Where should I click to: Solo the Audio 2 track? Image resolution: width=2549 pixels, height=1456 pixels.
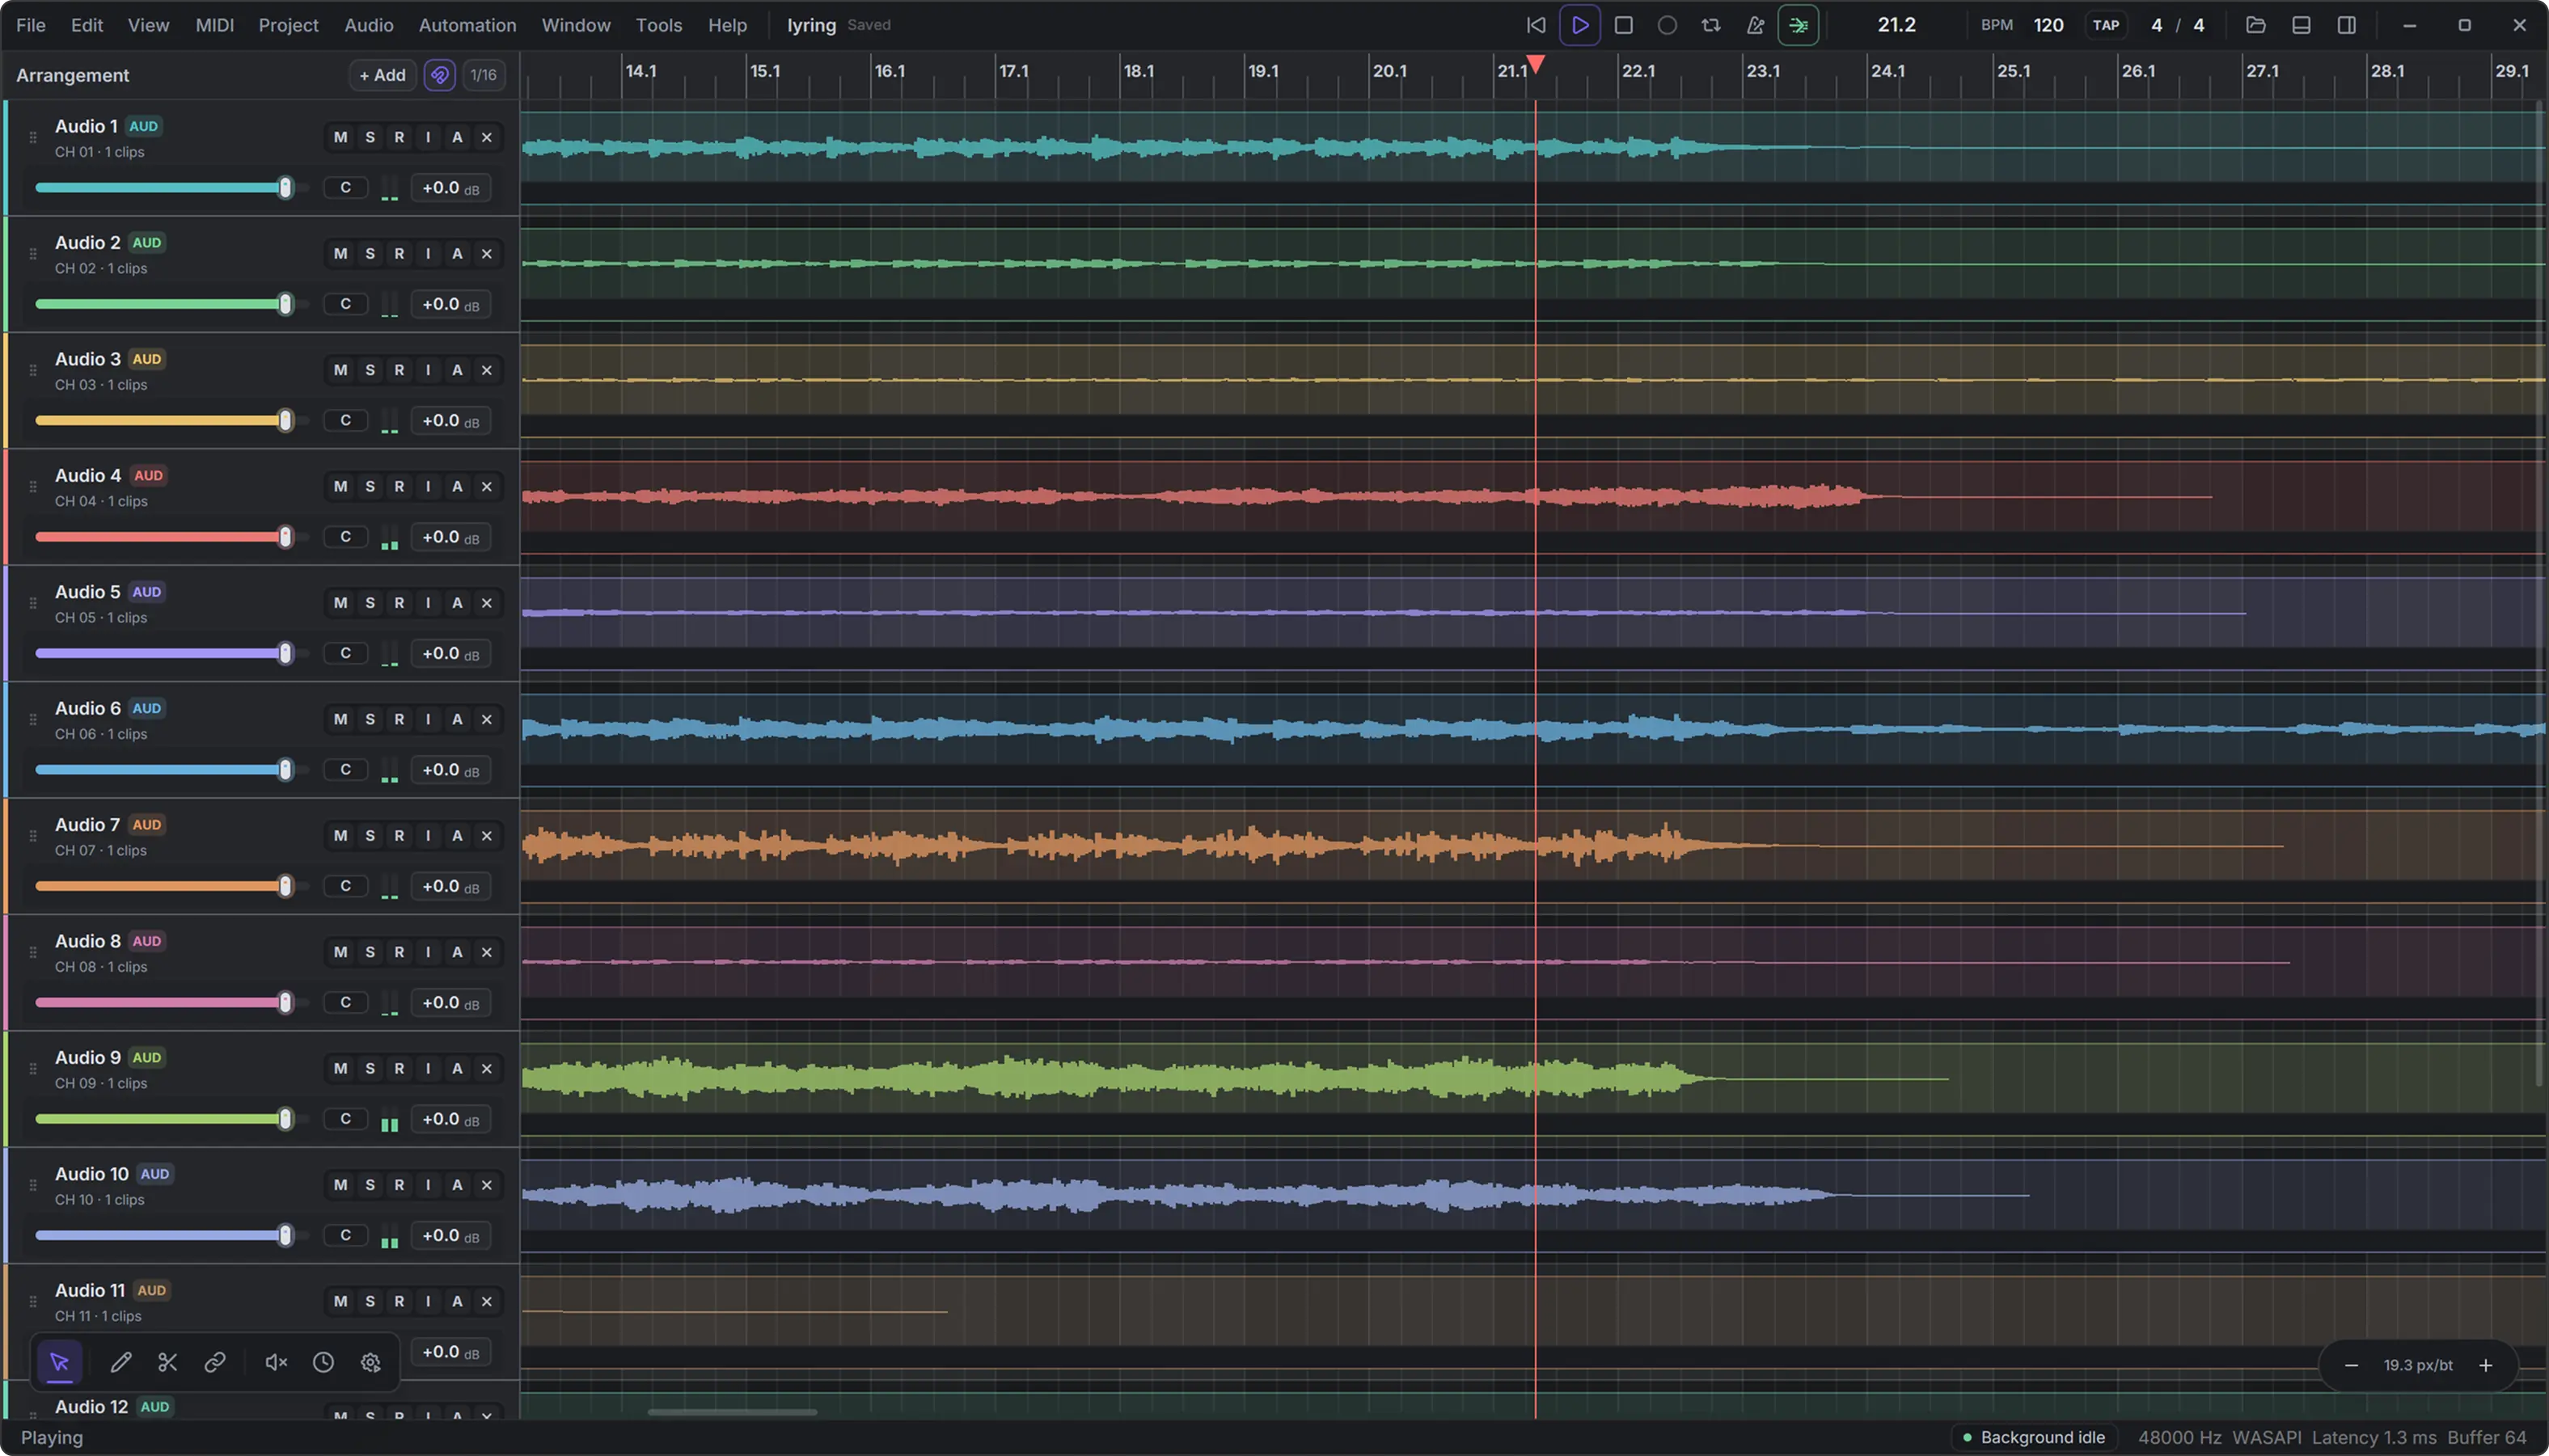370,254
